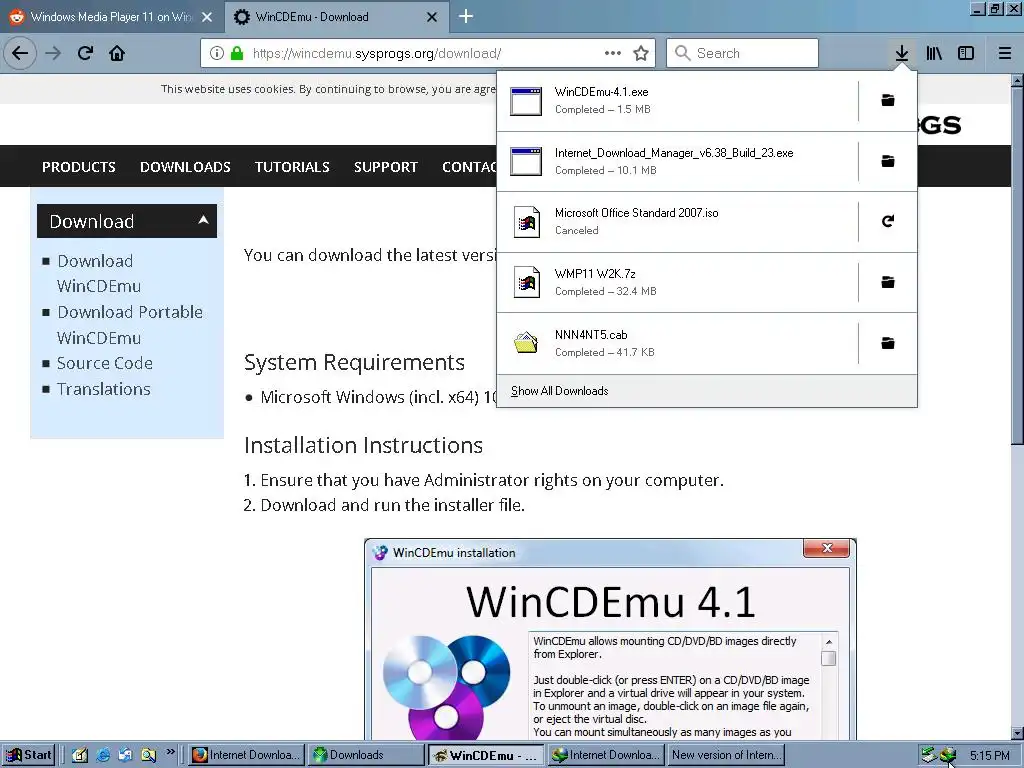Click the system clock 5:15 PM

click(989, 756)
